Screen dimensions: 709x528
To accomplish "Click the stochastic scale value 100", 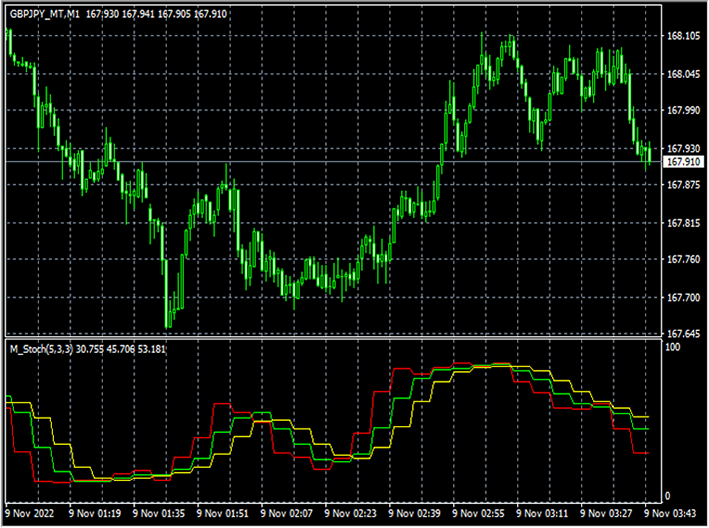I will point(673,347).
